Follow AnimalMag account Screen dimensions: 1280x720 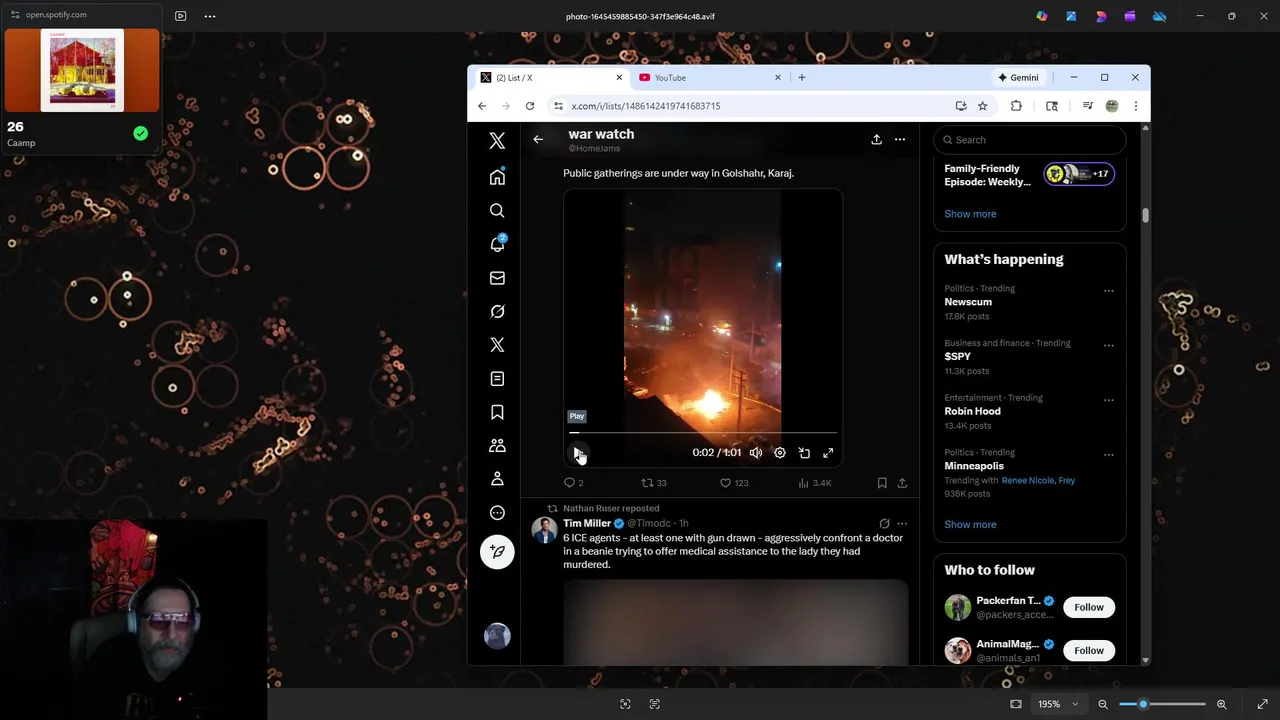1089,650
